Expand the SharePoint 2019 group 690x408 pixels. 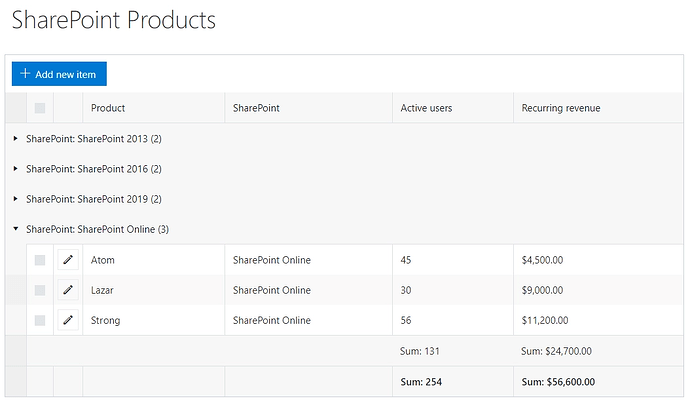[16, 199]
